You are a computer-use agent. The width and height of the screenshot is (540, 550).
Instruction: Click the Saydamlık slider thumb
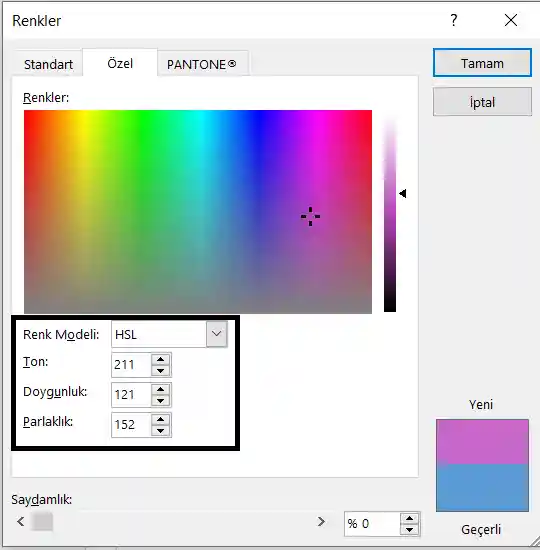(42, 521)
